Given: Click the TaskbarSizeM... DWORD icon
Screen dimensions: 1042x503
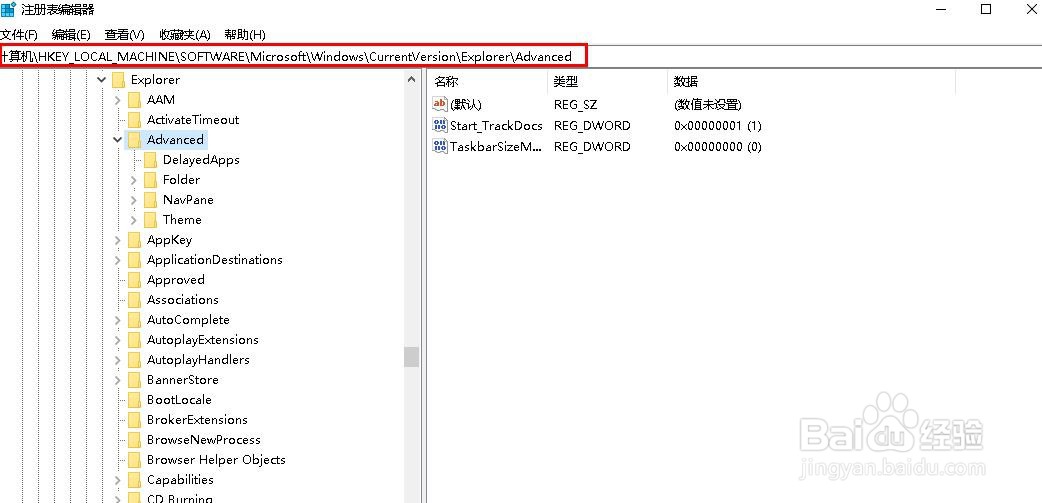Looking at the screenshot, I should point(440,146).
